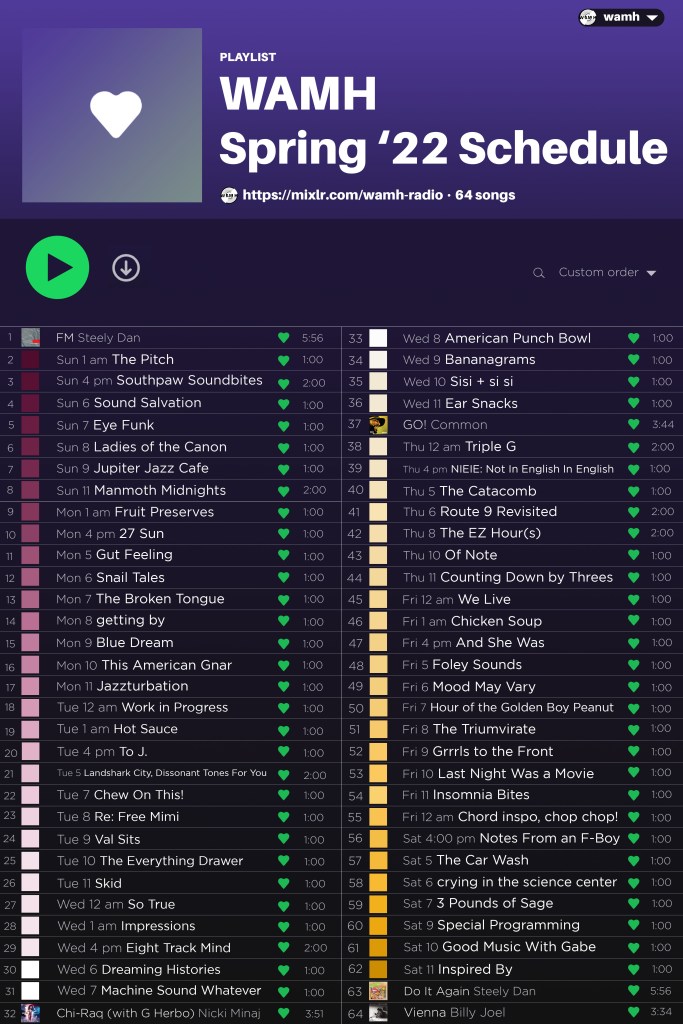683x1024 pixels.
Task: Click the Sun 1 am The Pitch color swatch
Action: click(x=31, y=360)
